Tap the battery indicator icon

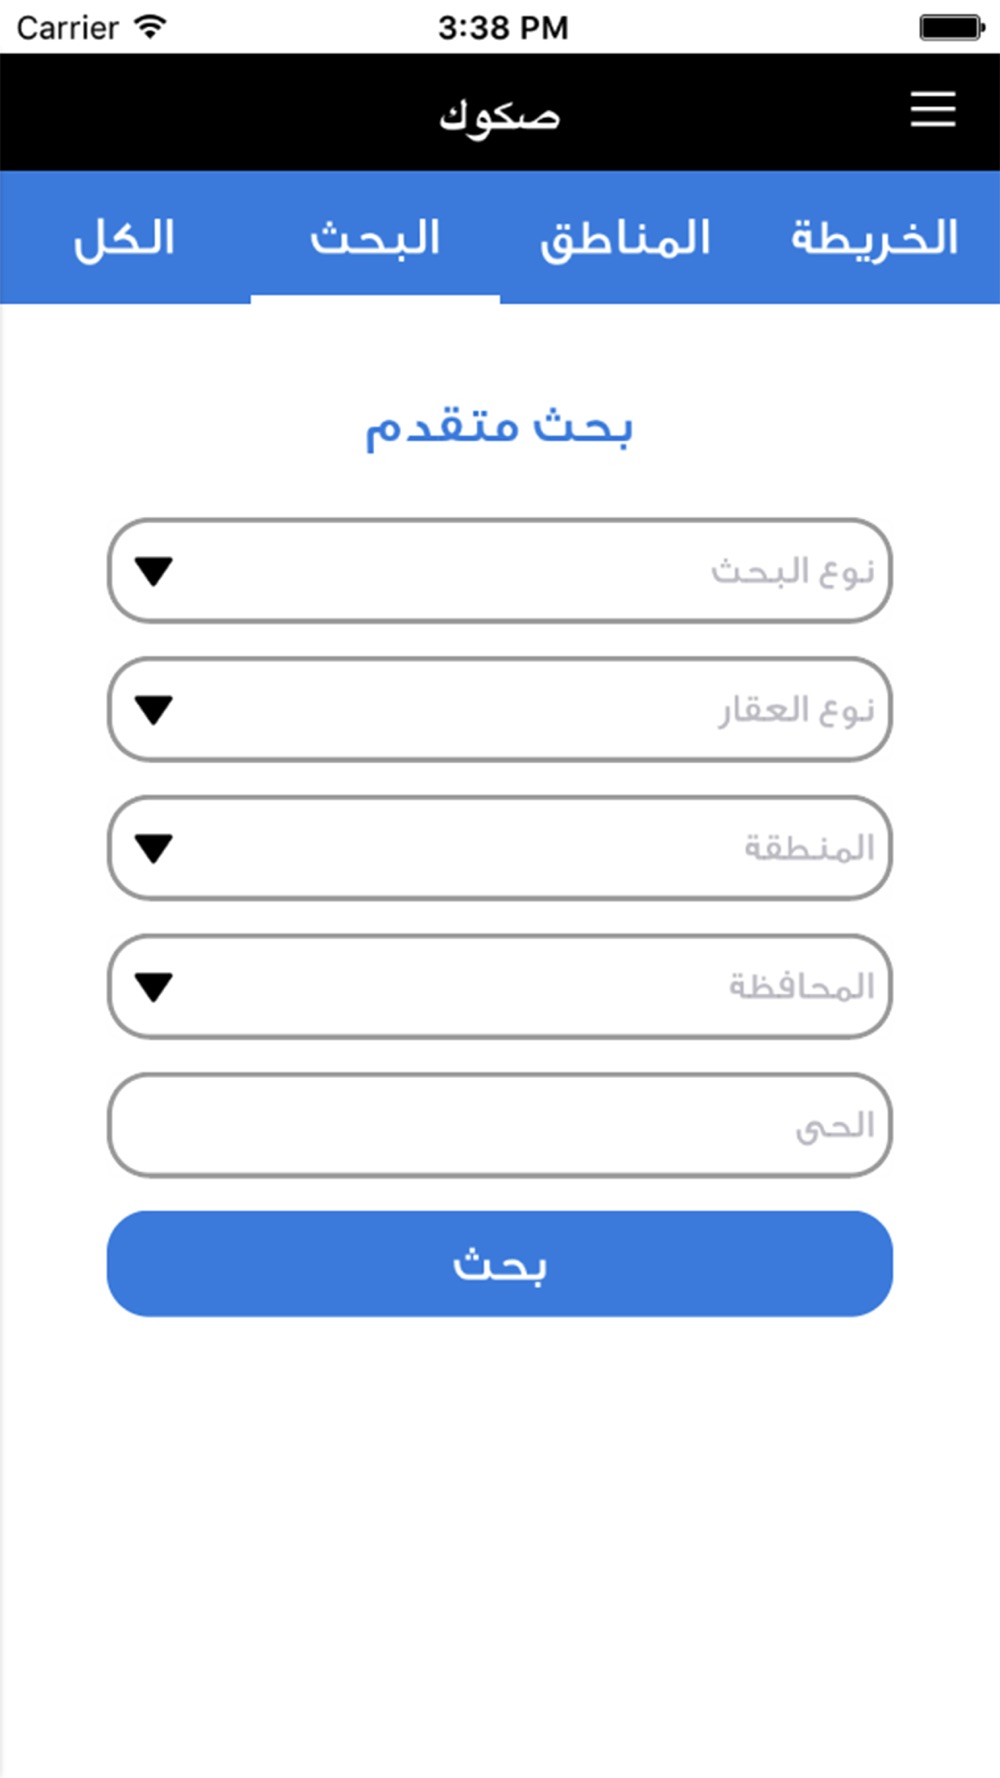point(951,27)
